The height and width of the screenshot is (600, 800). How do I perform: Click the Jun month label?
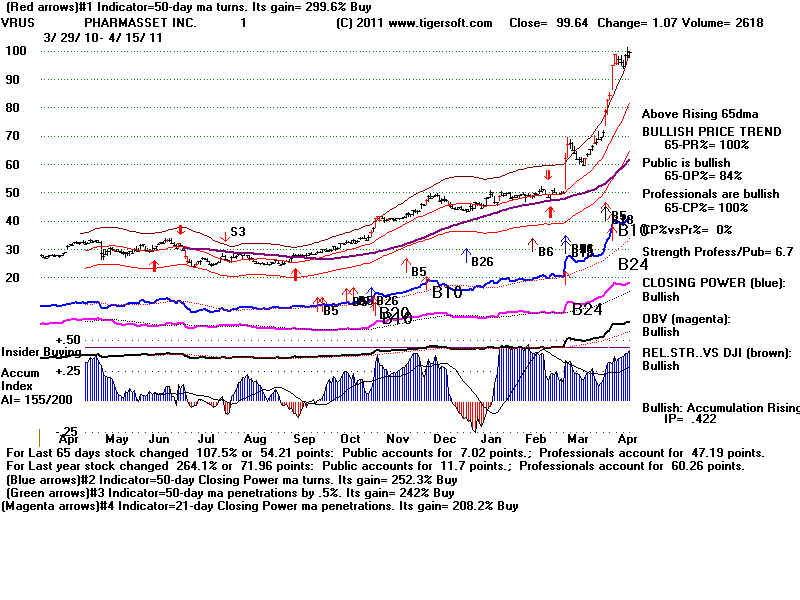click(159, 439)
